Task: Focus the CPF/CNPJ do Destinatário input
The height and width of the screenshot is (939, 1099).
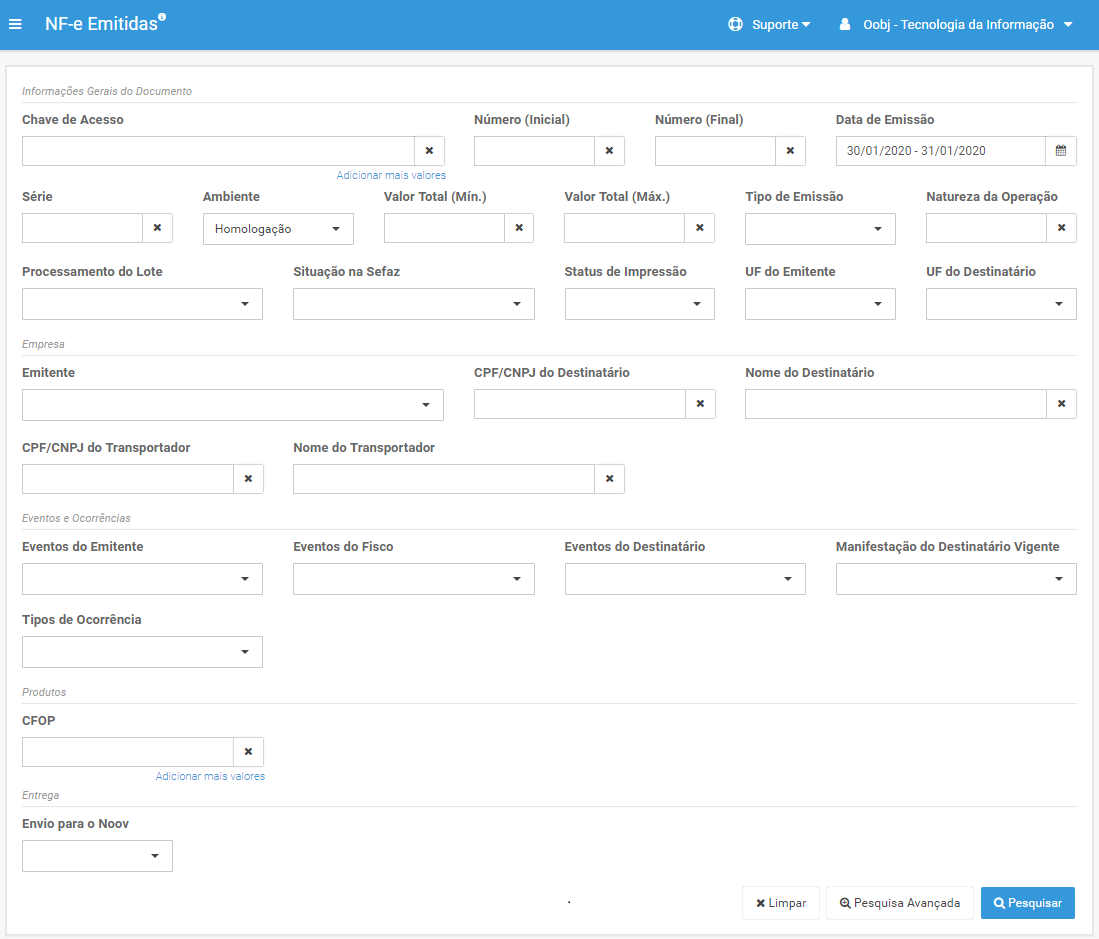Action: click(x=580, y=404)
